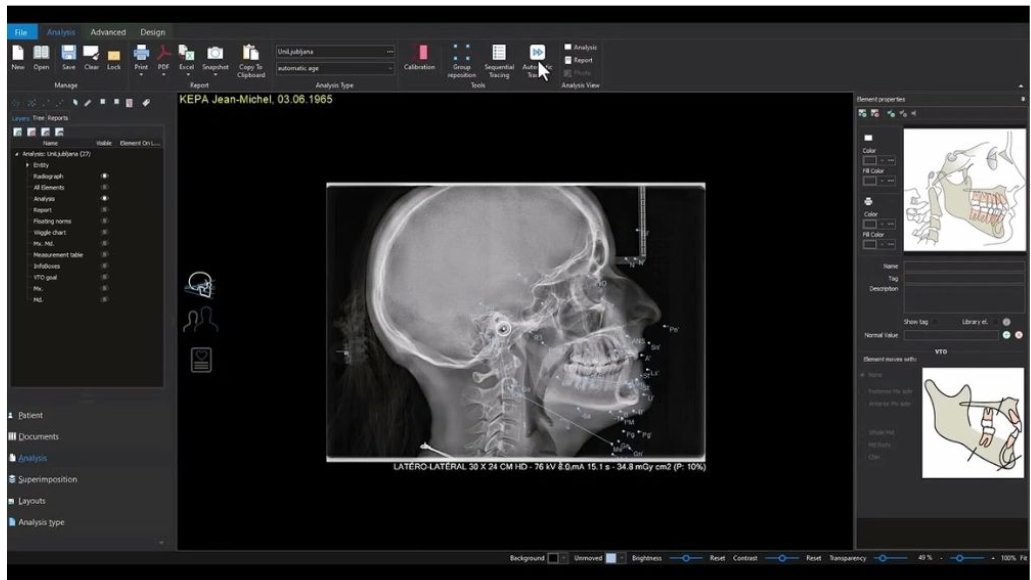Toggle visibility of Measurement table layer

[x=104, y=255]
